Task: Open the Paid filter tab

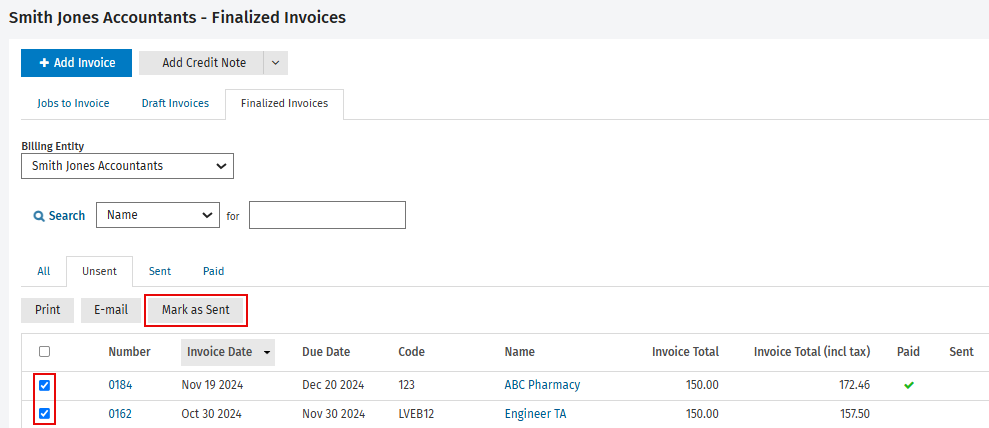Action: pyautogui.click(x=213, y=272)
